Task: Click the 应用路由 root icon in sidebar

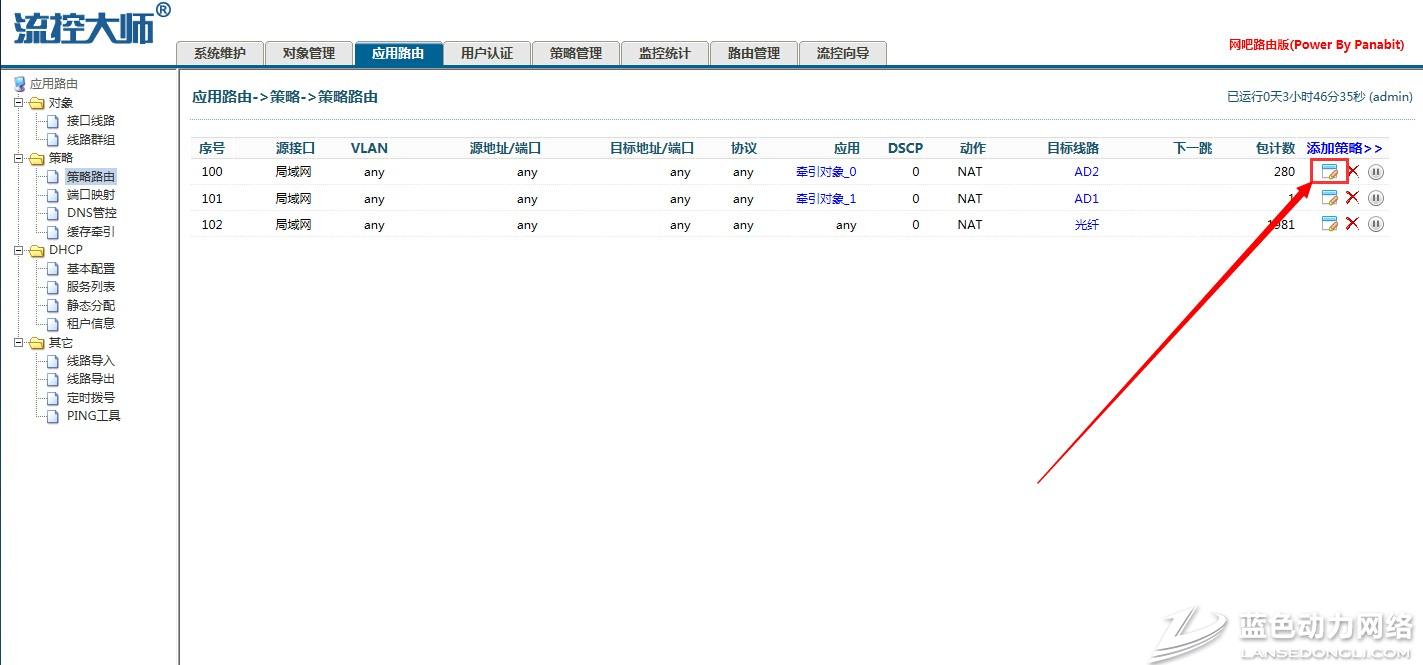Action: (x=19, y=84)
